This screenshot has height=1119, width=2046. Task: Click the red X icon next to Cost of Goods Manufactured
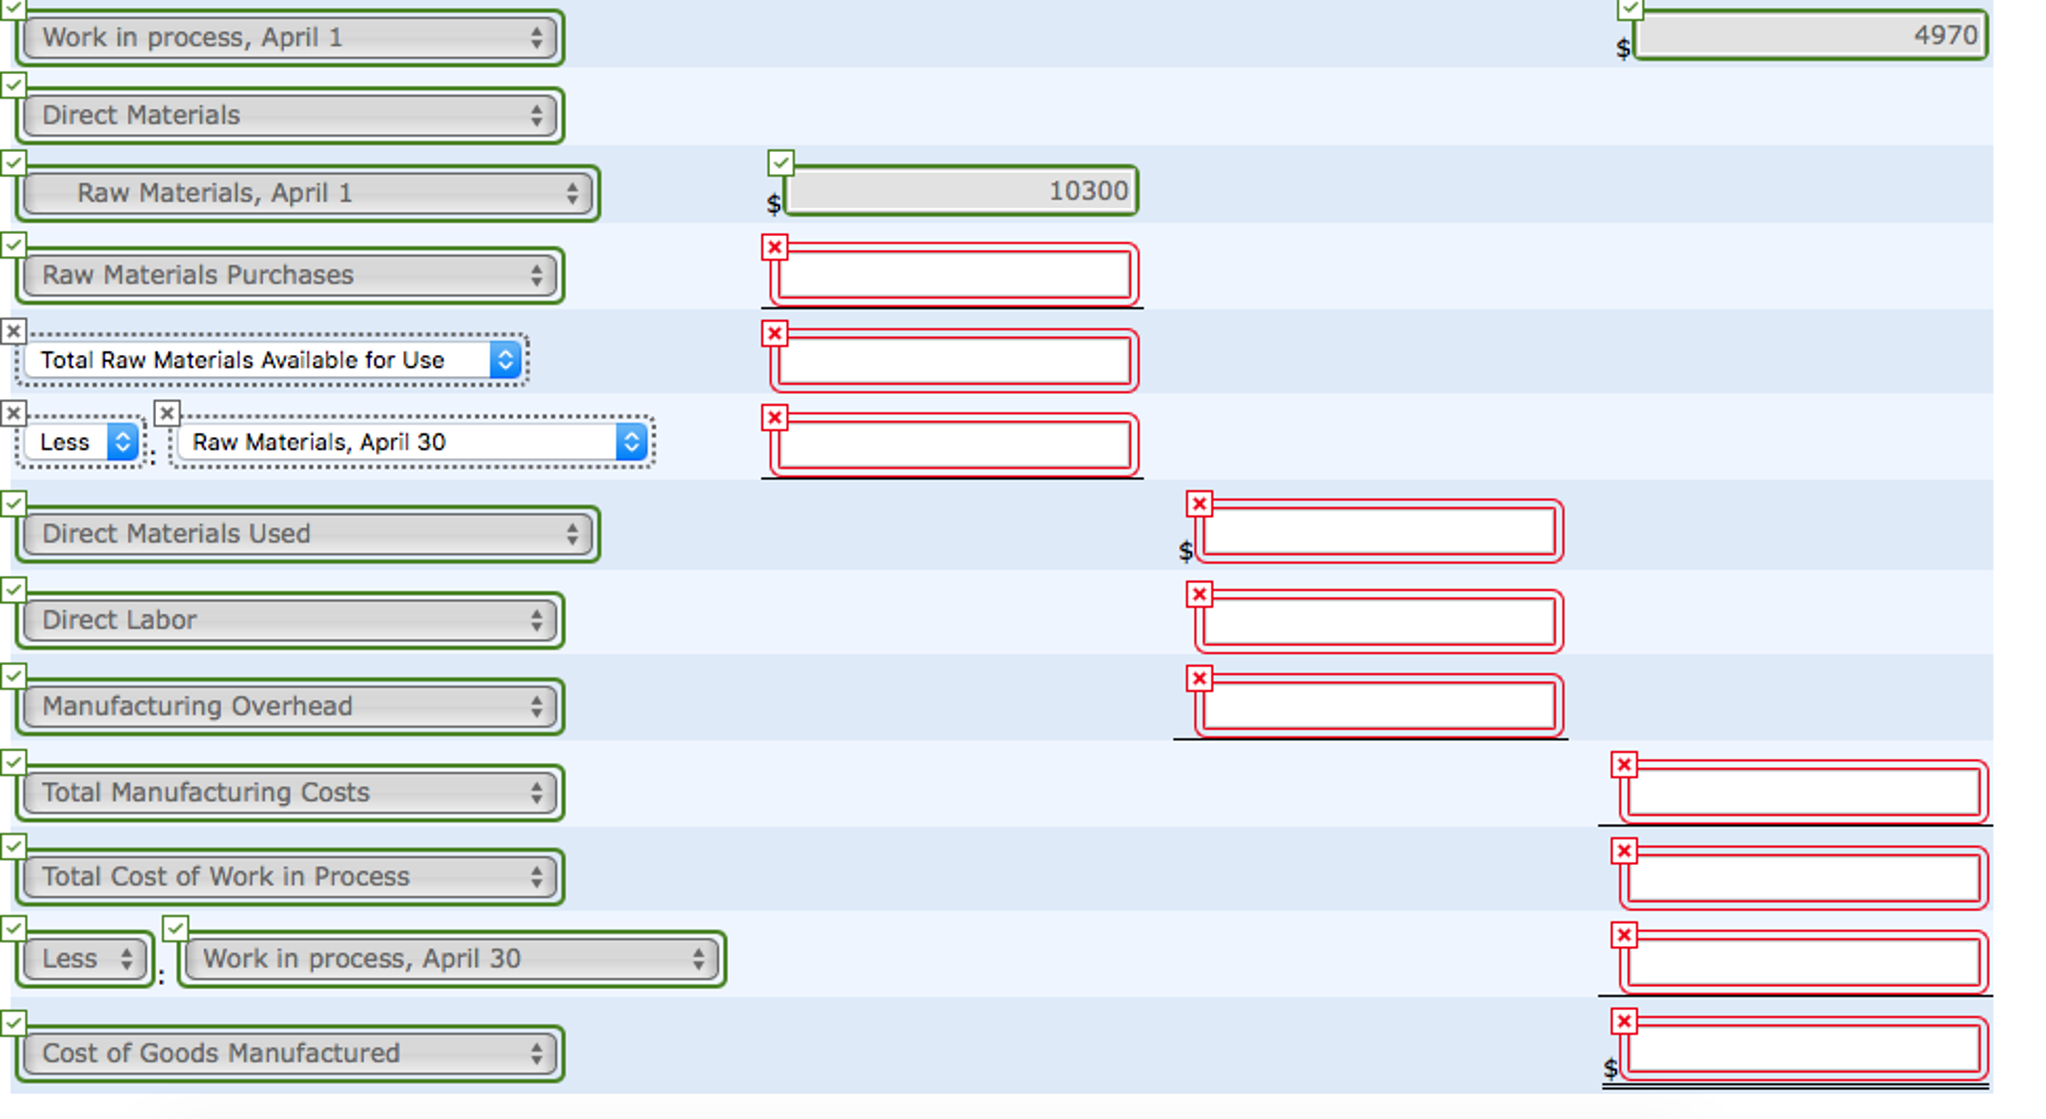(1623, 1021)
